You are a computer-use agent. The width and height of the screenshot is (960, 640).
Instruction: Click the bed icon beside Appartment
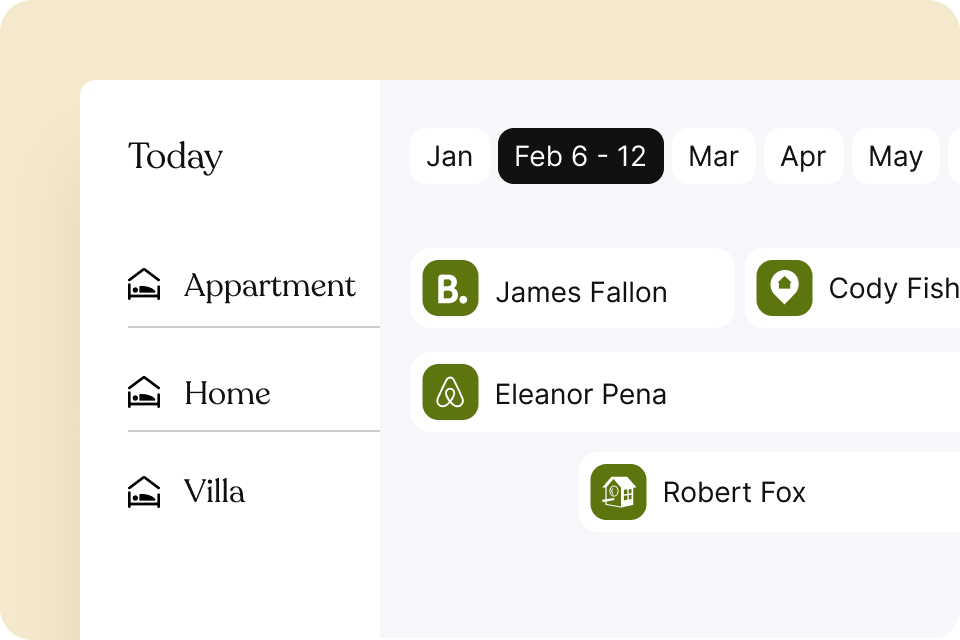click(146, 286)
